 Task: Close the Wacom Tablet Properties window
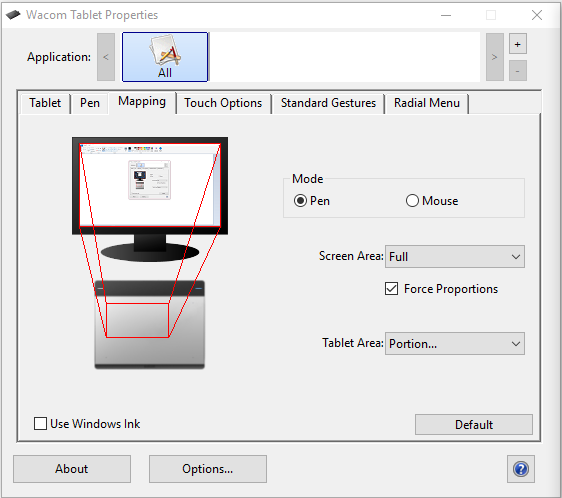[537, 15]
